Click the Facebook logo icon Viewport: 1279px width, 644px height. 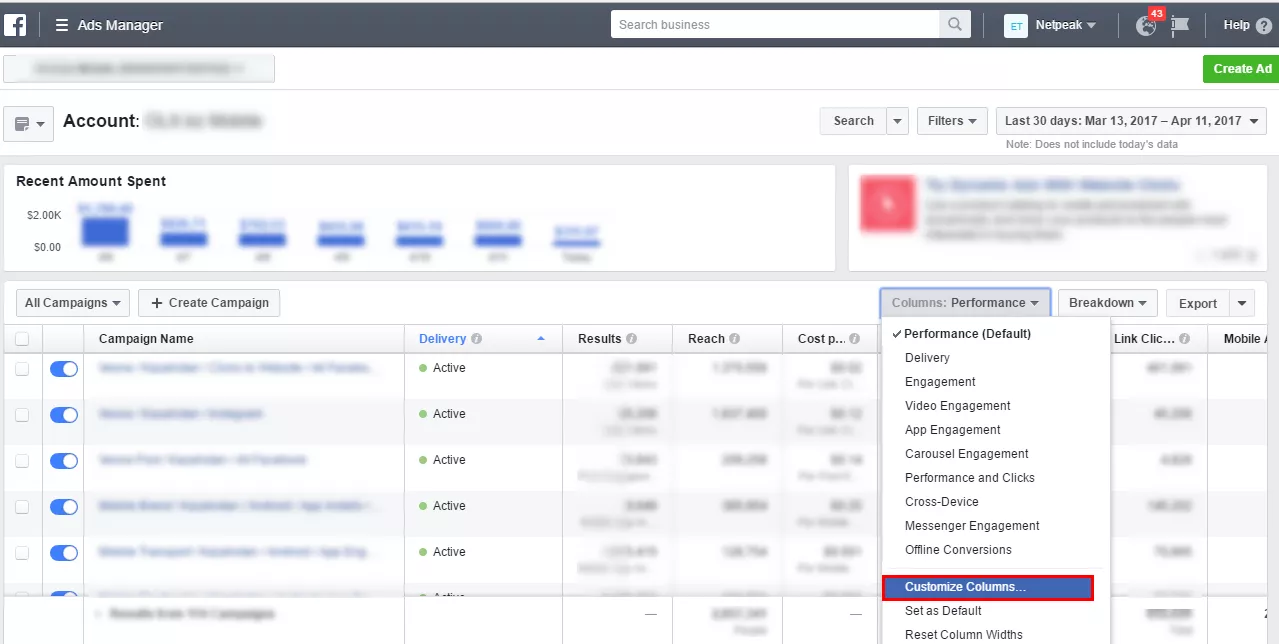pos(16,25)
